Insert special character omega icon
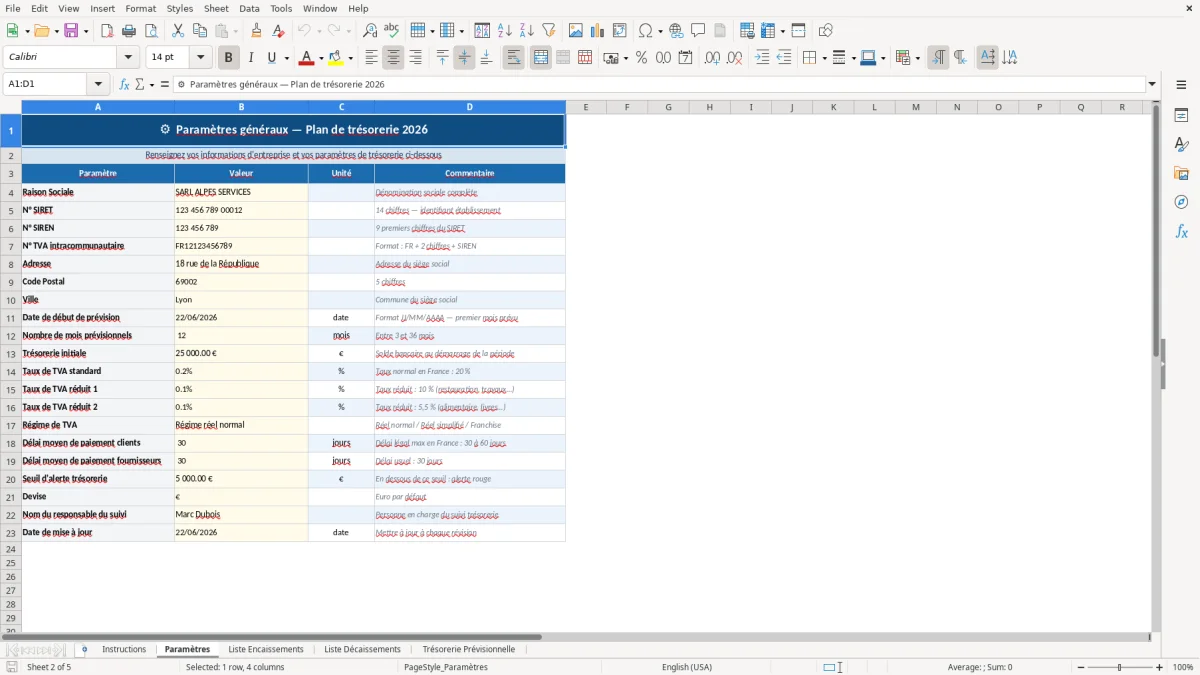Viewport: 1200px width, 675px height. click(645, 31)
